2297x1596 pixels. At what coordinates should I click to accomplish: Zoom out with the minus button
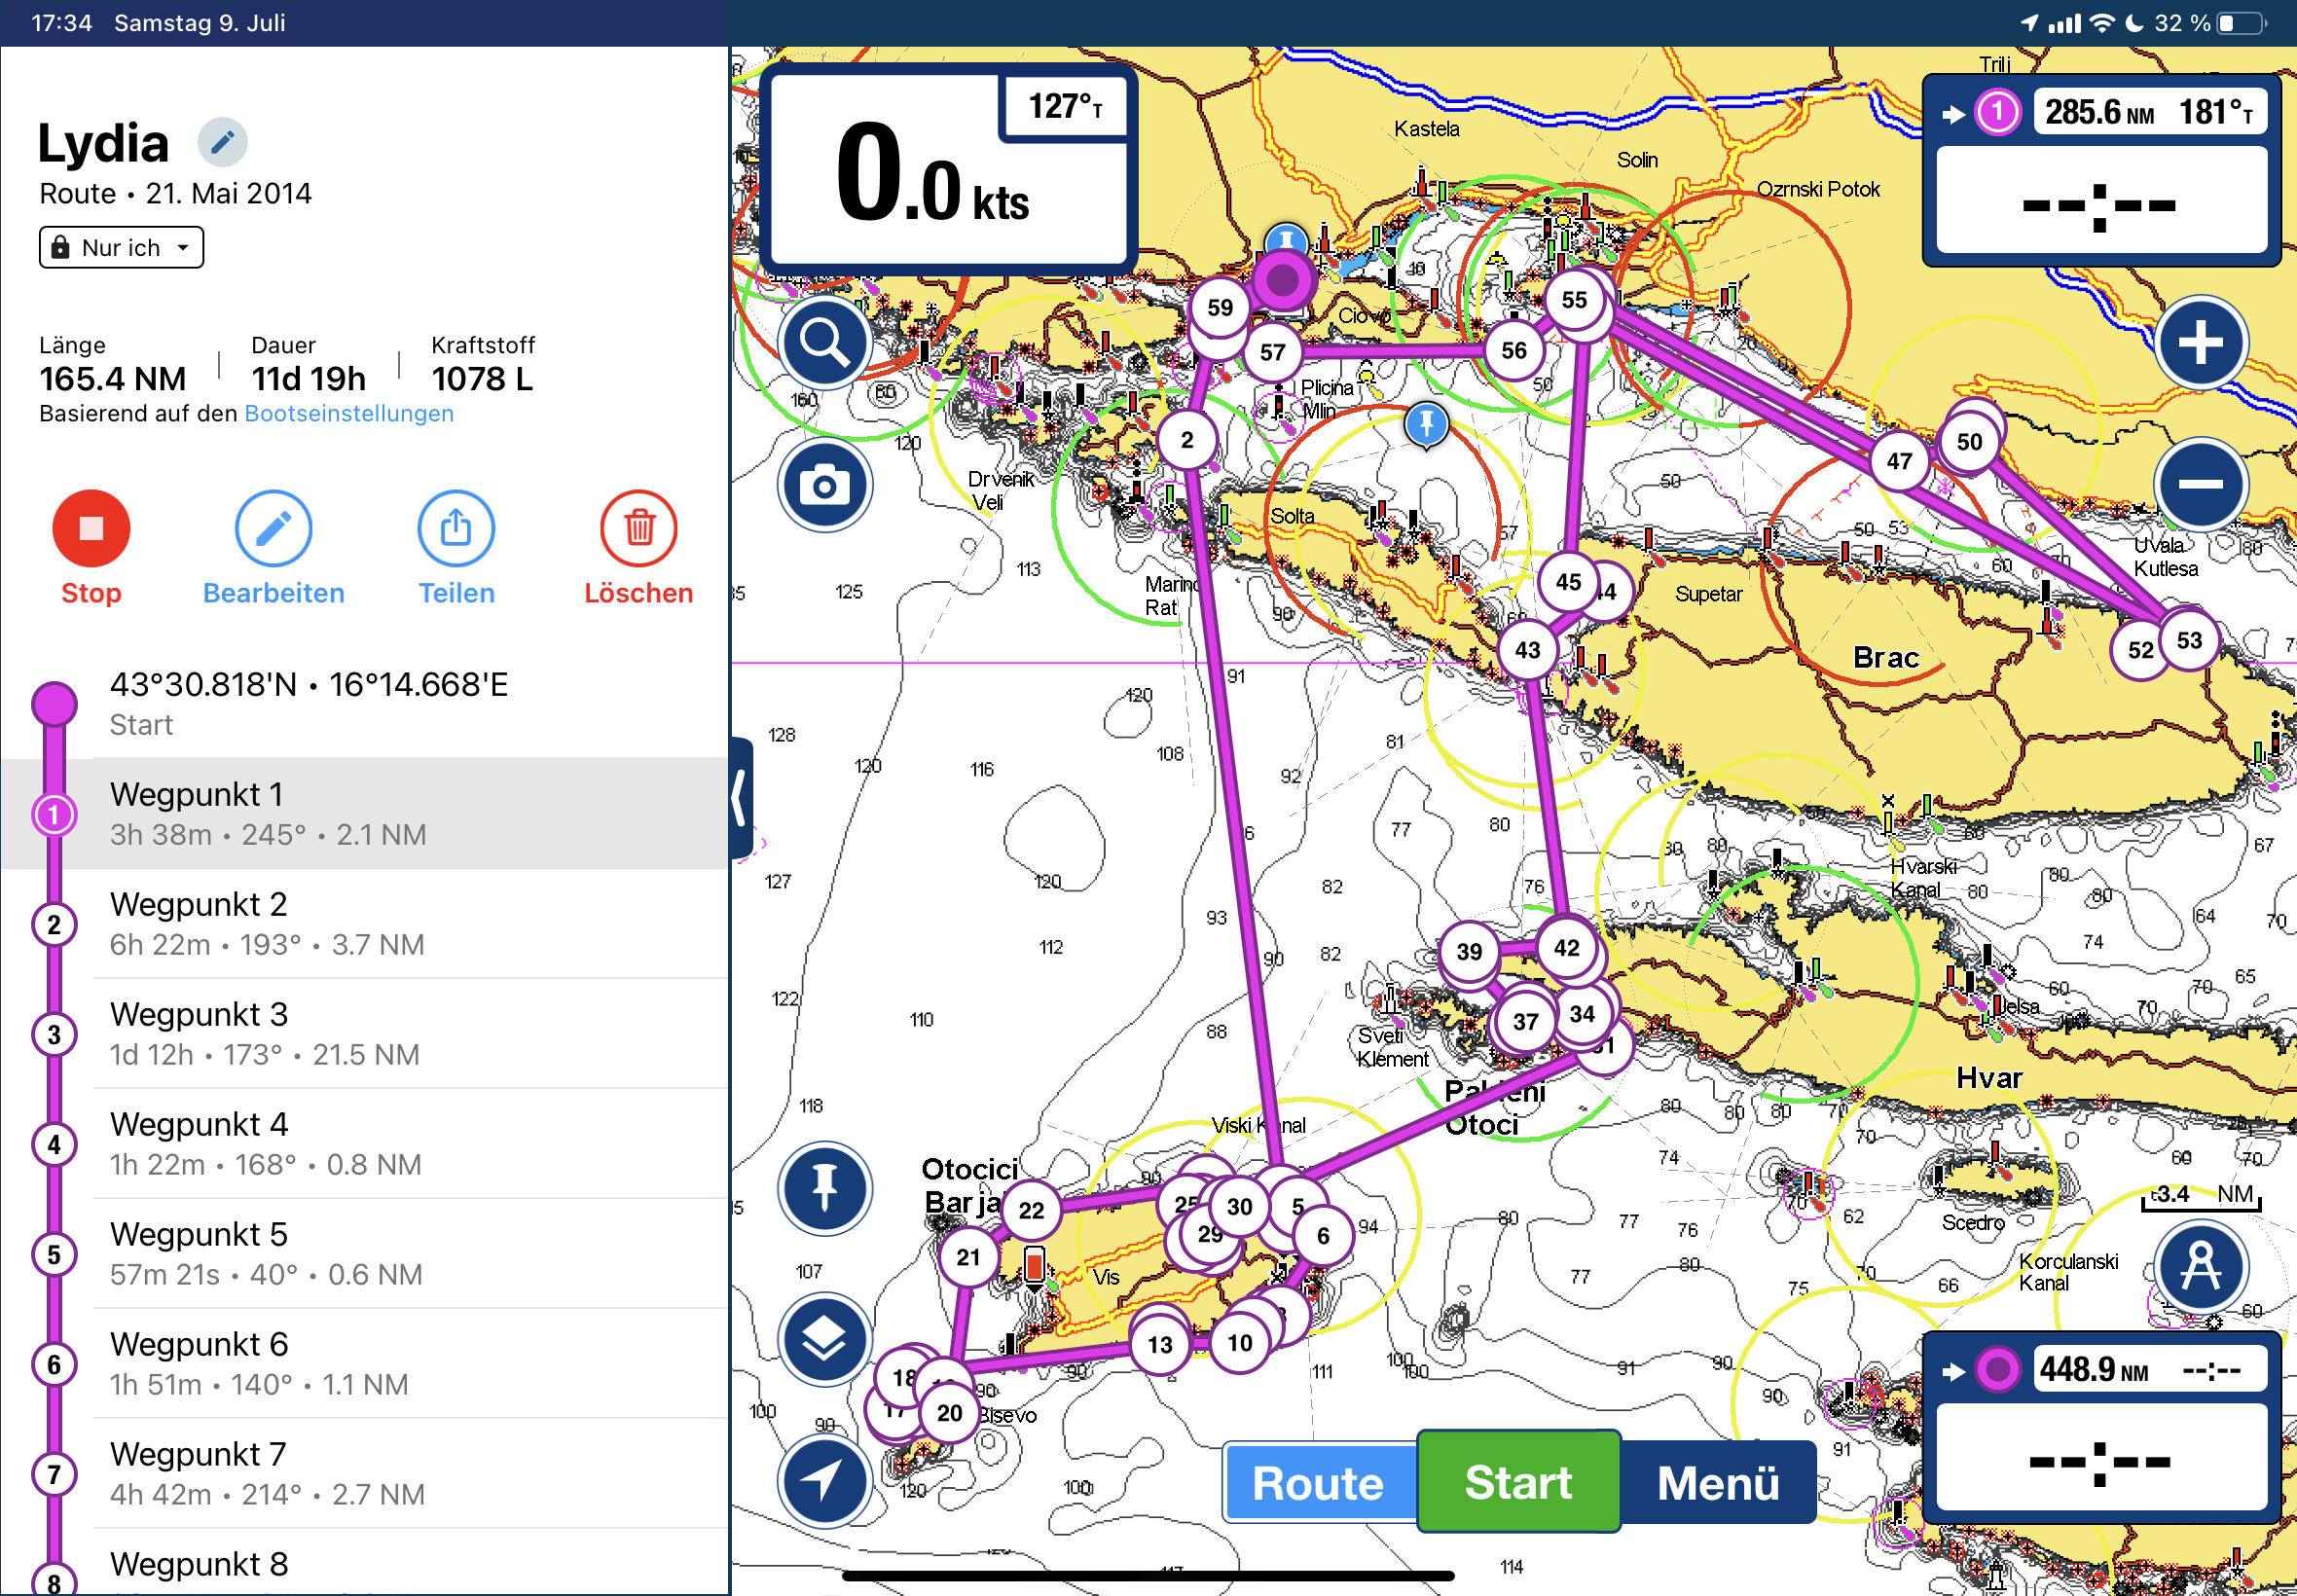[x=2200, y=485]
